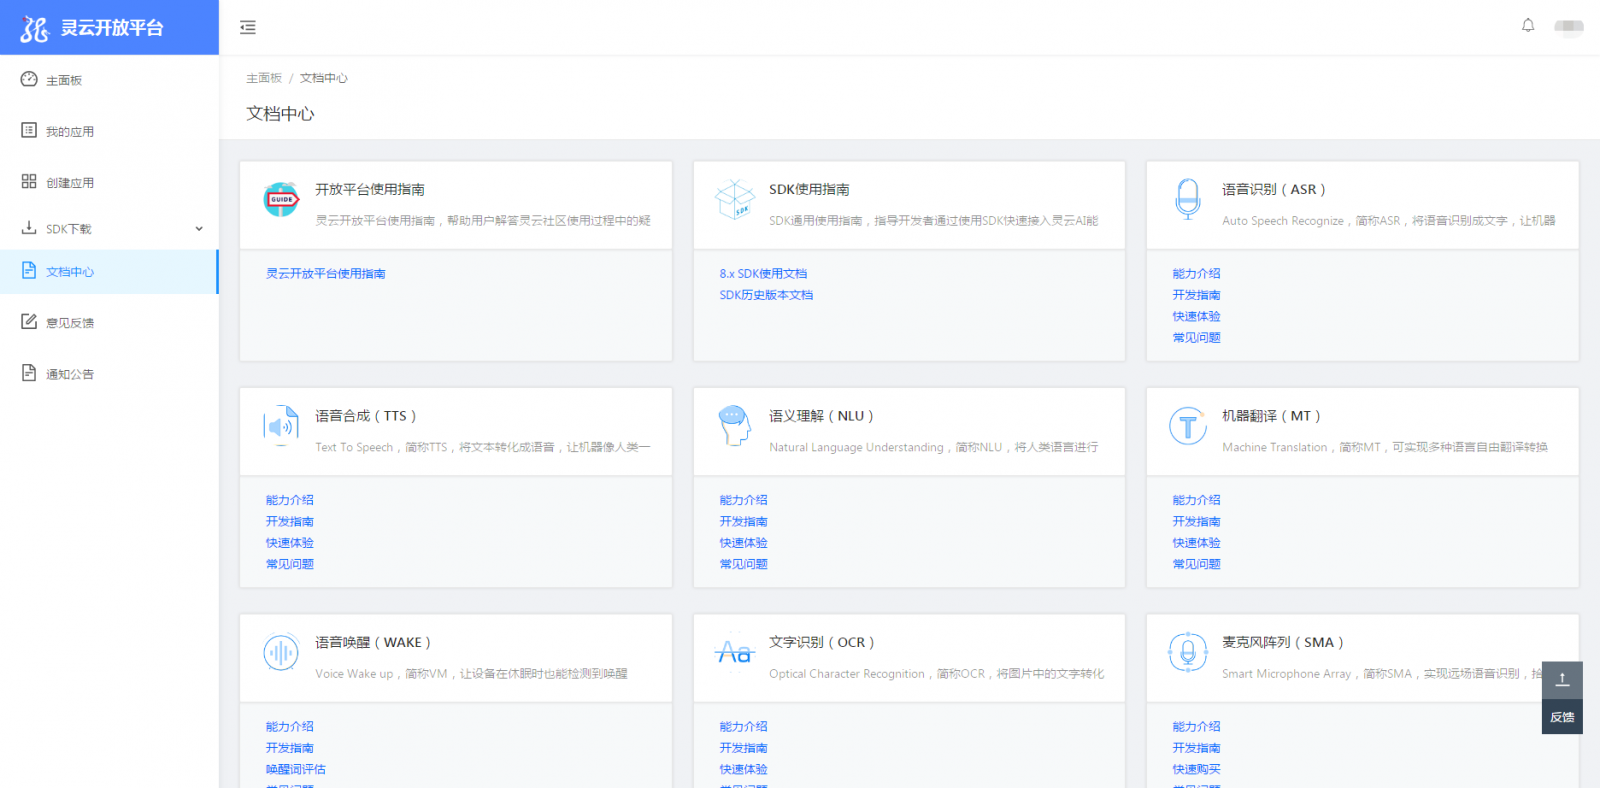The width and height of the screenshot is (1600, 788).
Task: Collapse the sidebar with the hamburger icon
Action: click(x=248, y=28)
